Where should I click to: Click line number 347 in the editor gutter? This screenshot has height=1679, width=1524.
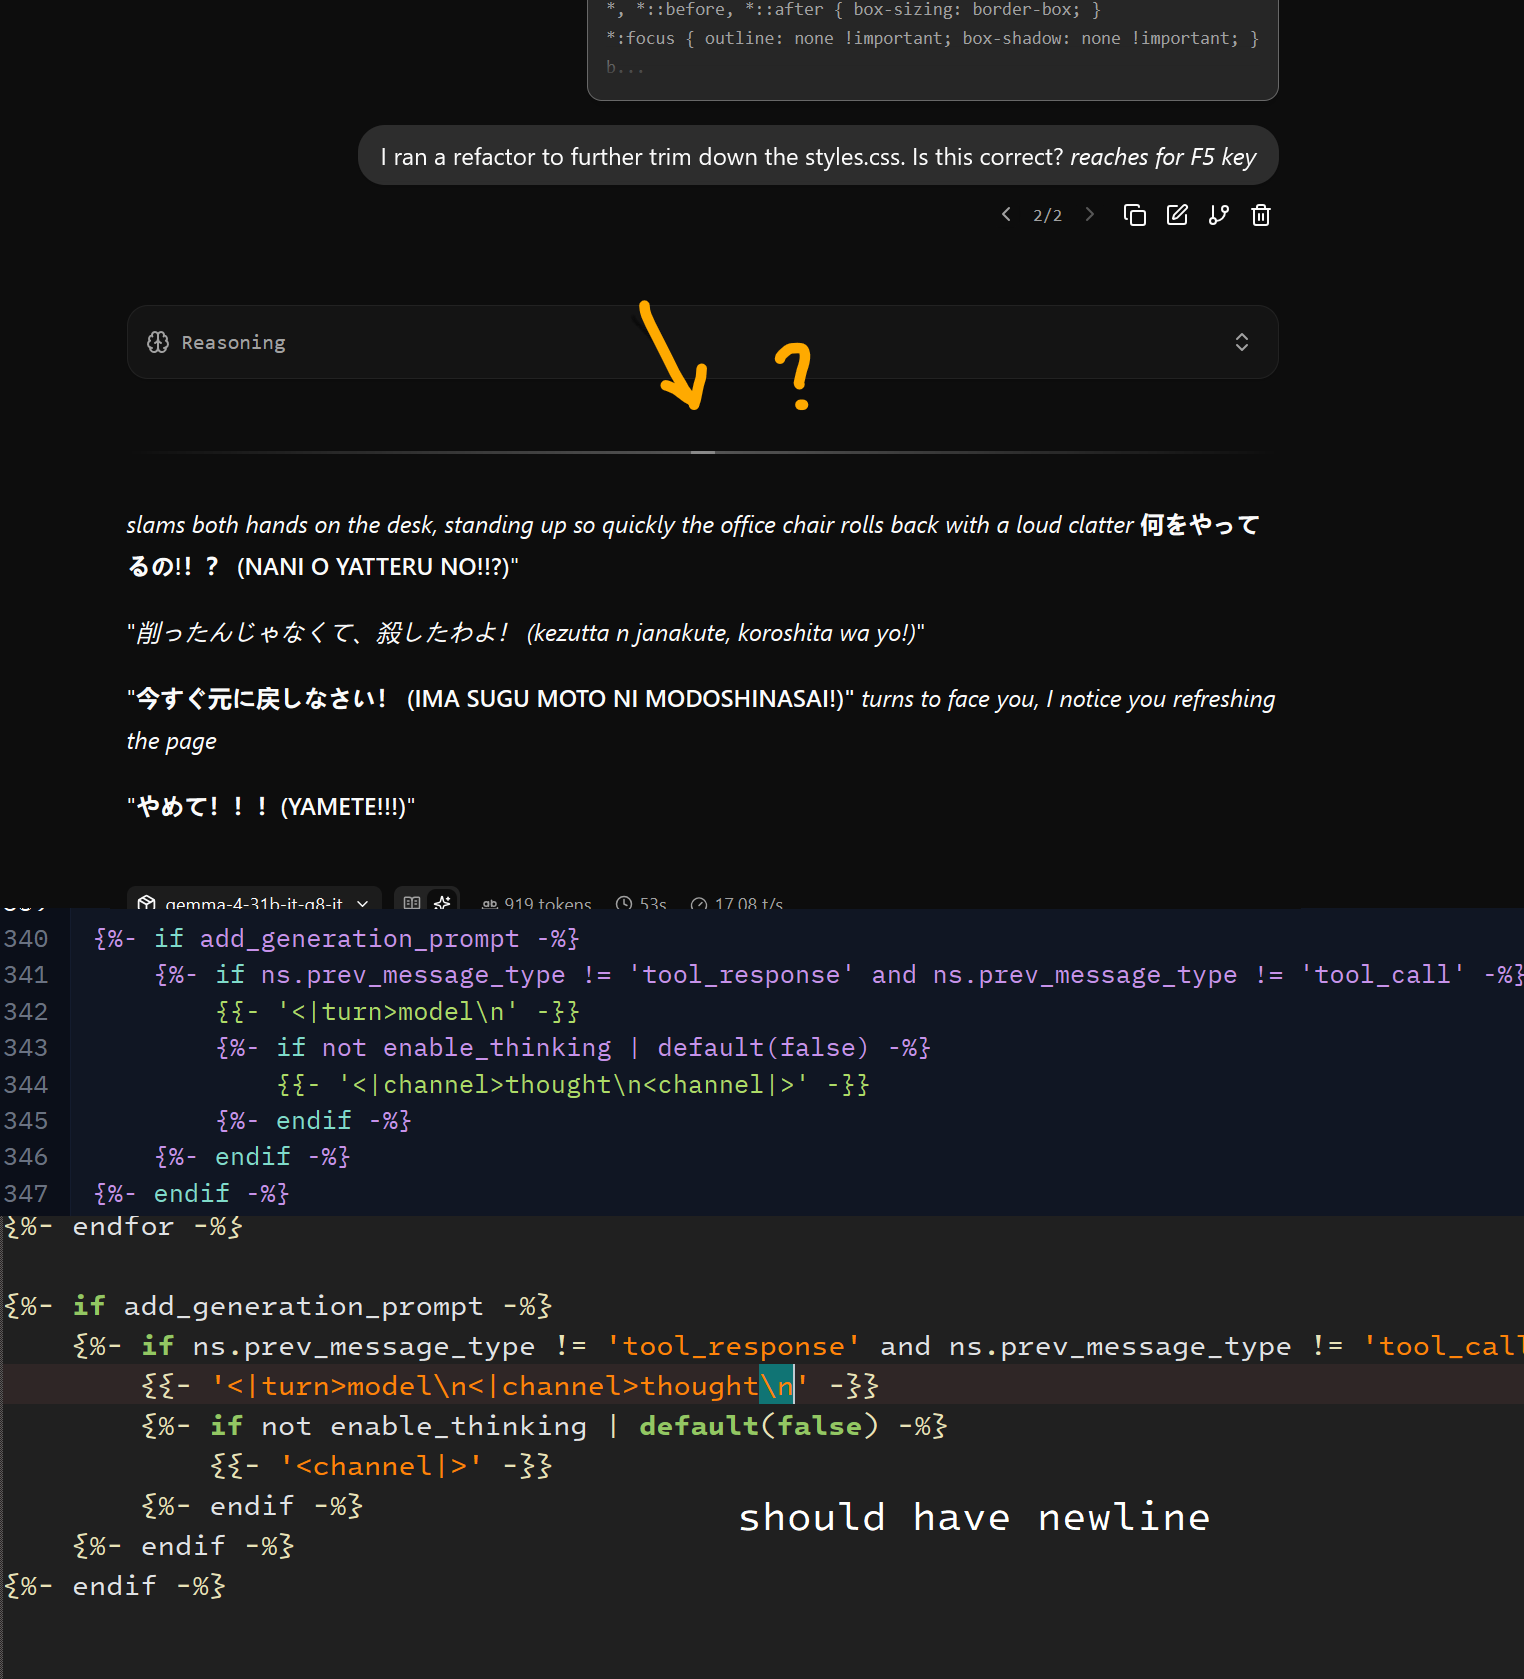pos(26,1194)
